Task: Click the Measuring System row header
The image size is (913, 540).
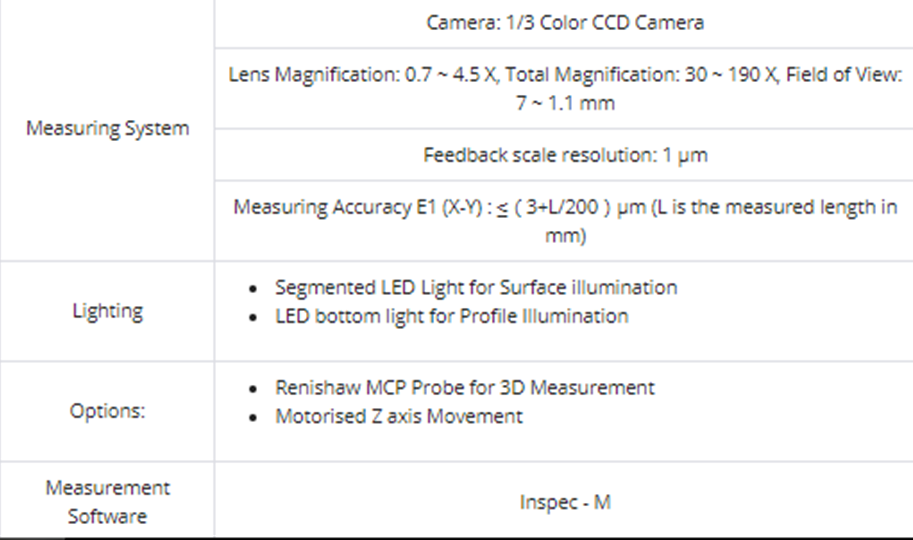Action: (107, 129)
